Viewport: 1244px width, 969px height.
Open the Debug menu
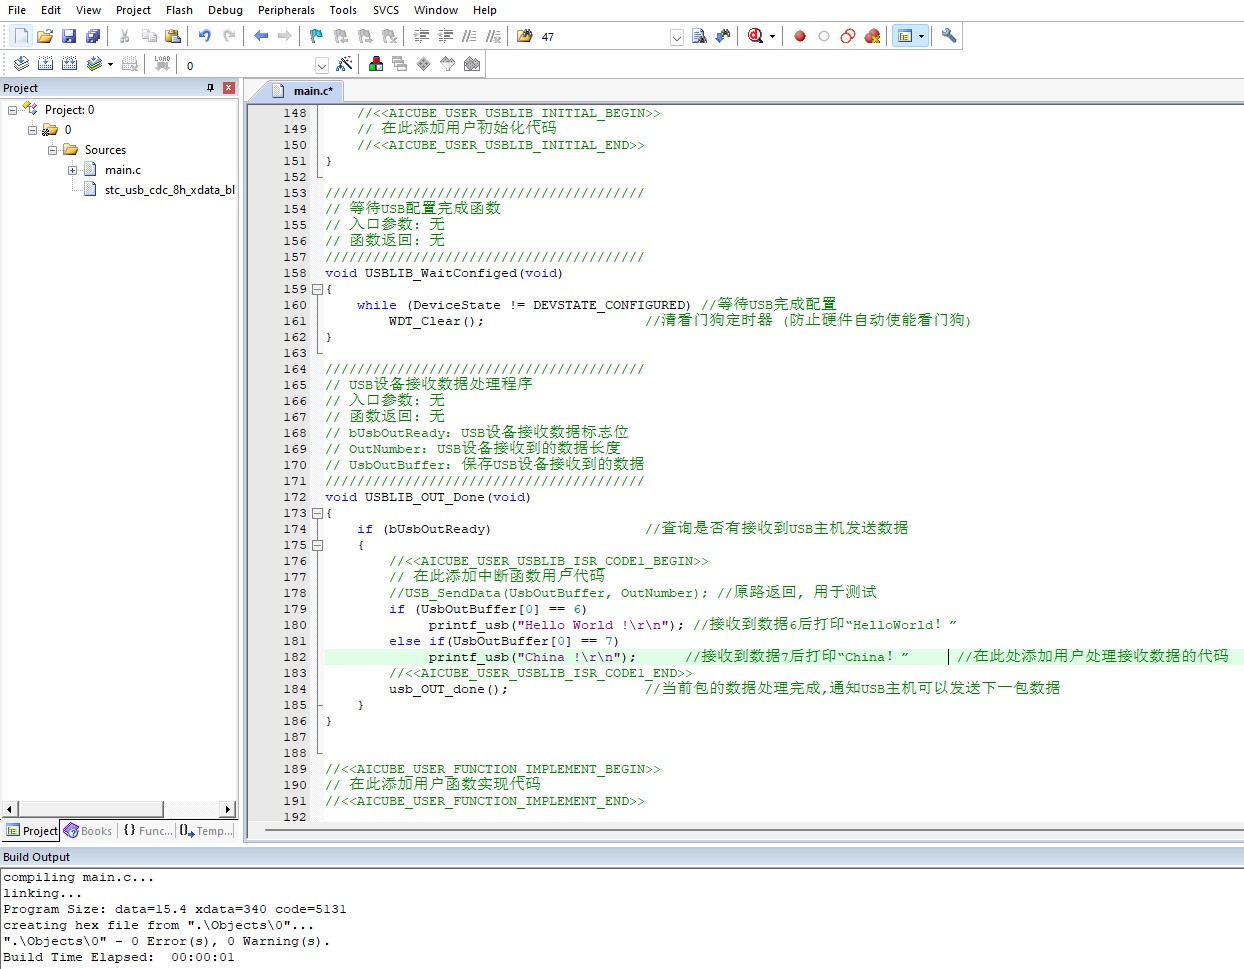pyautogui.click(x=225, y=10)
